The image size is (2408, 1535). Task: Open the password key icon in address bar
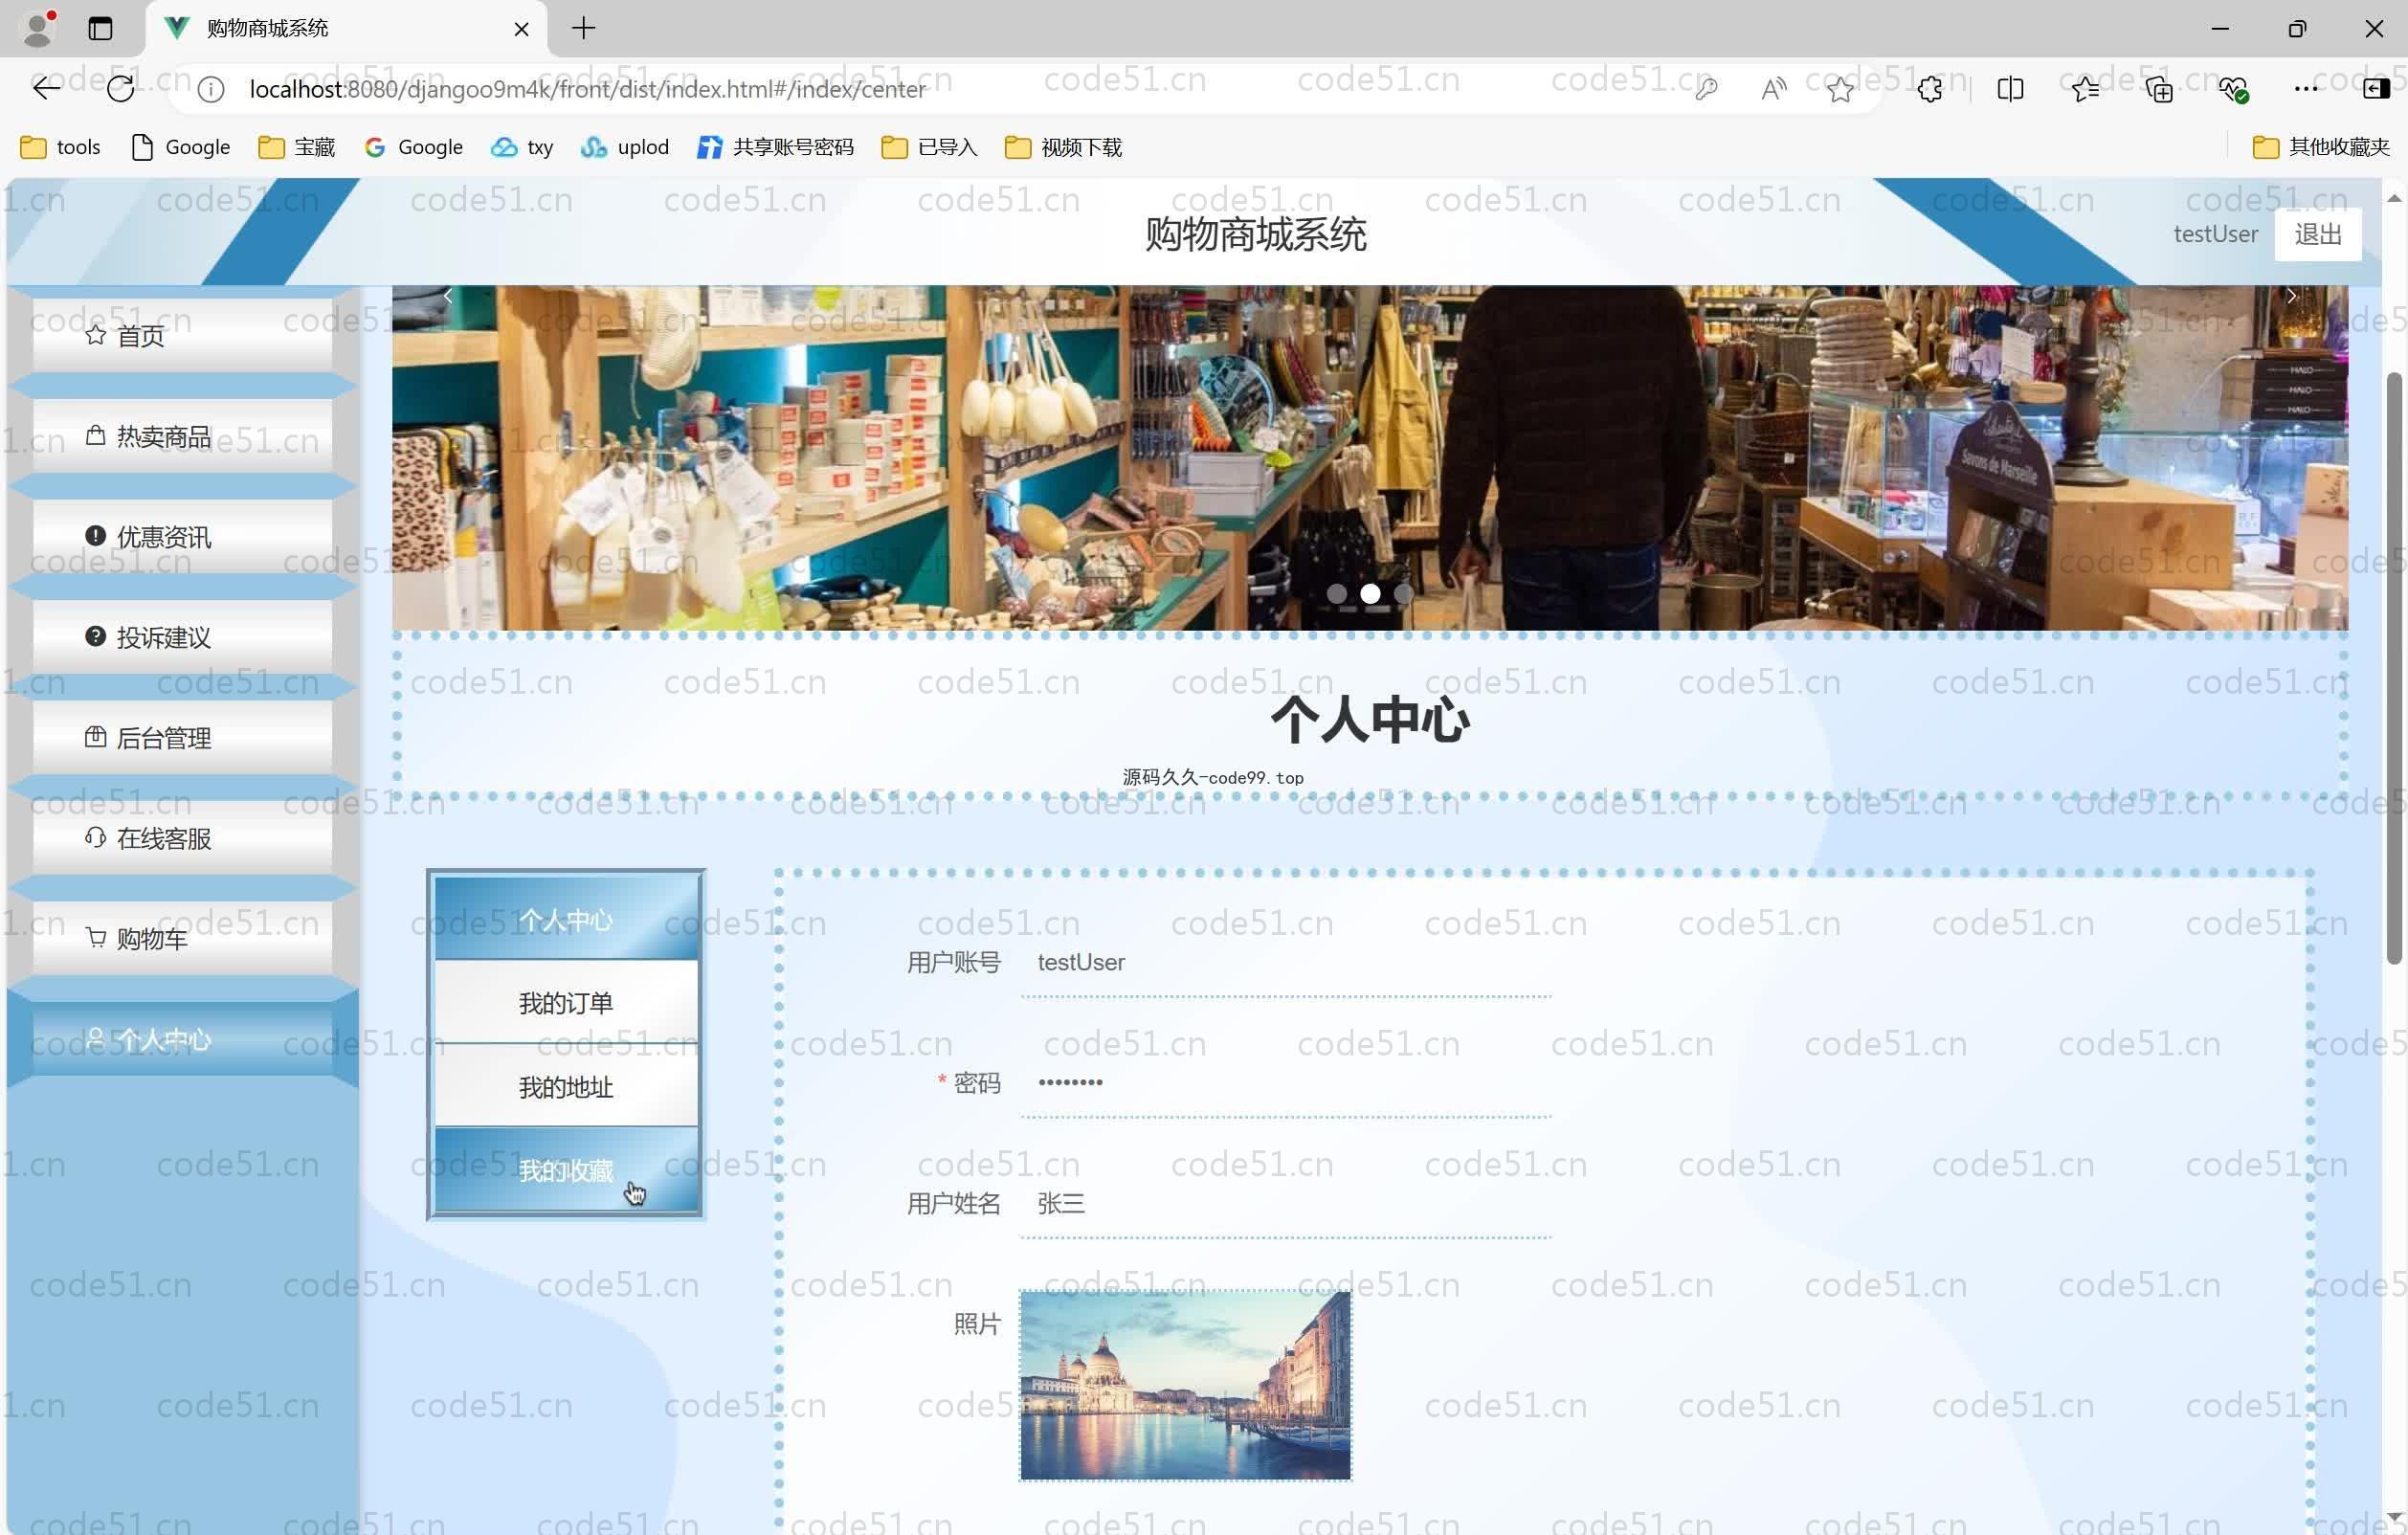pyautogui.click(x=1706, y=90)
